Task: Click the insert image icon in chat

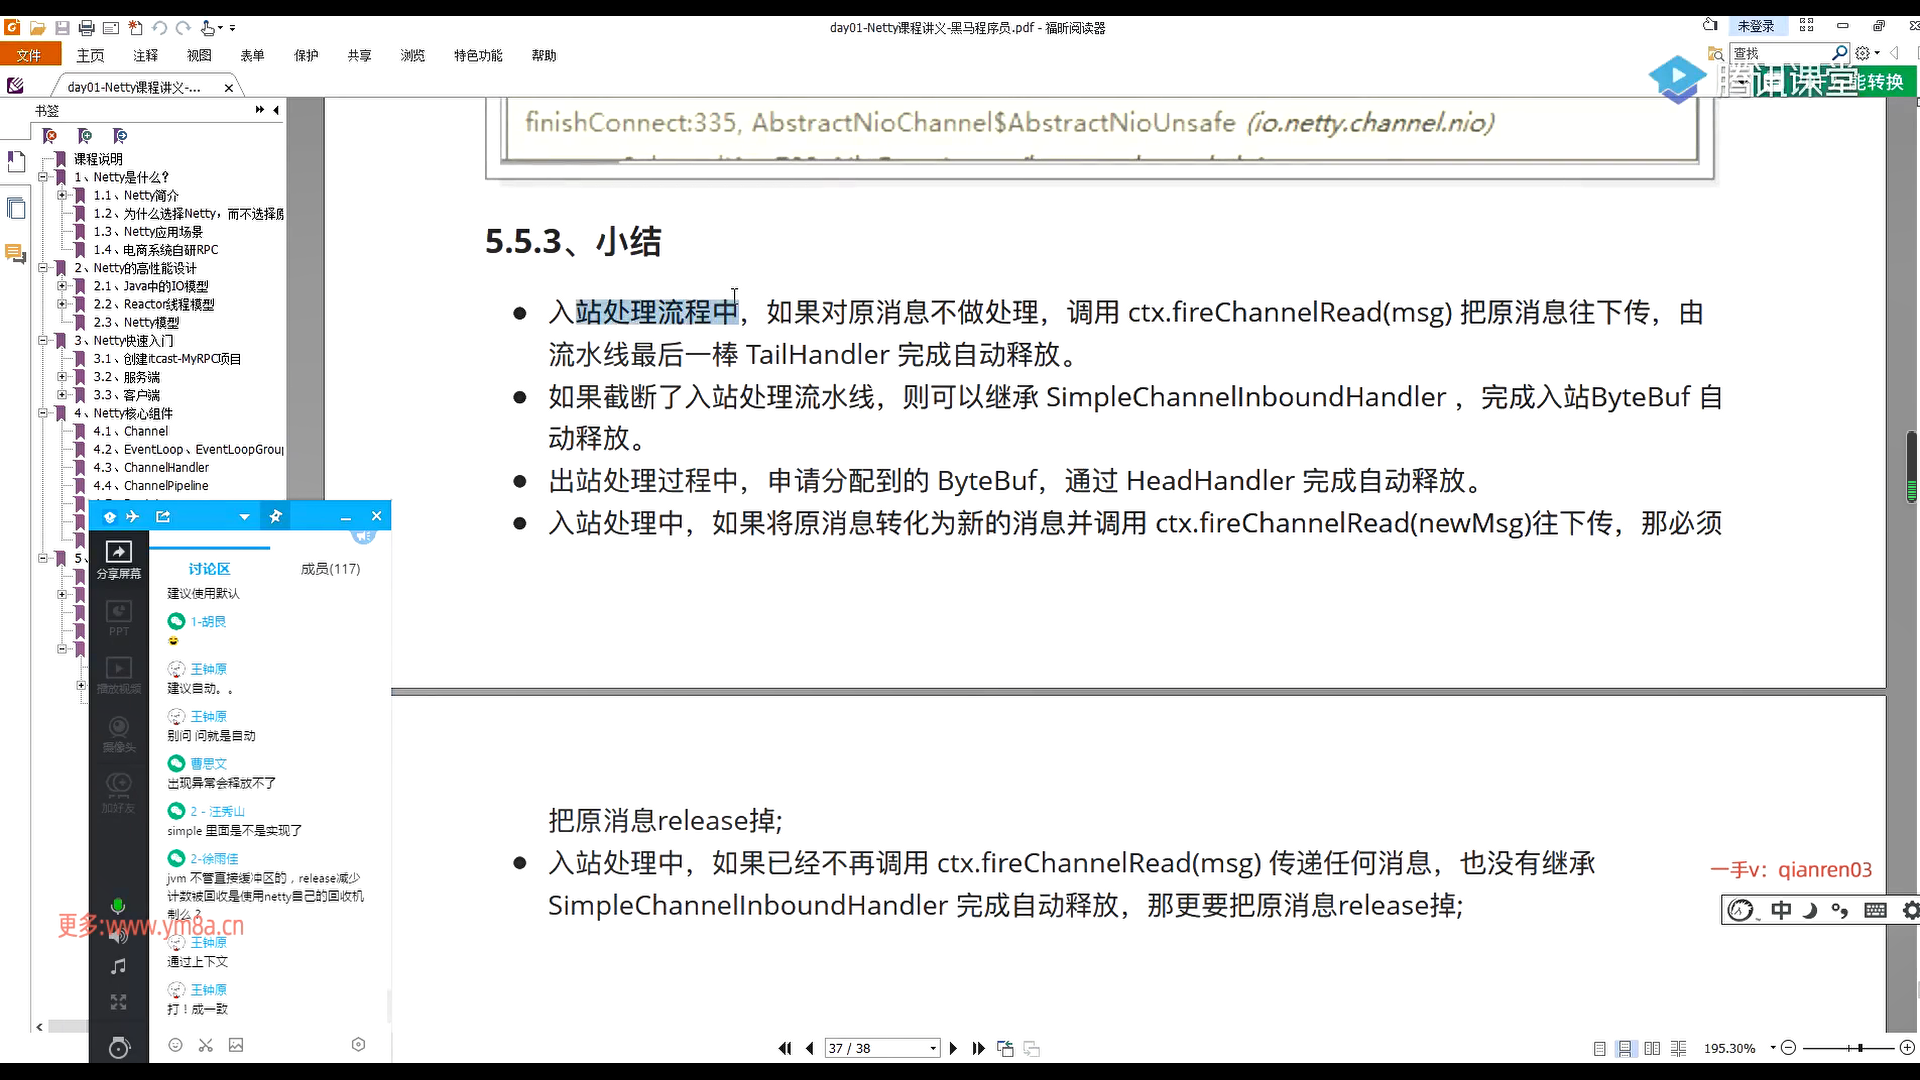Action: pos(236,1045)
